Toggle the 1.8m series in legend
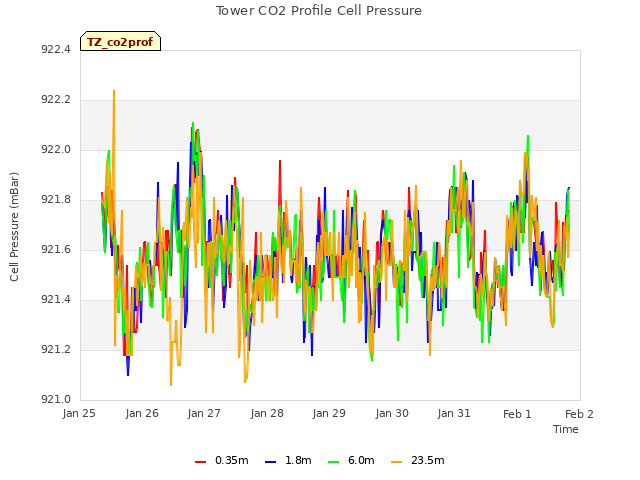Screen dimensions: 640x480 [x=288, y=460]
